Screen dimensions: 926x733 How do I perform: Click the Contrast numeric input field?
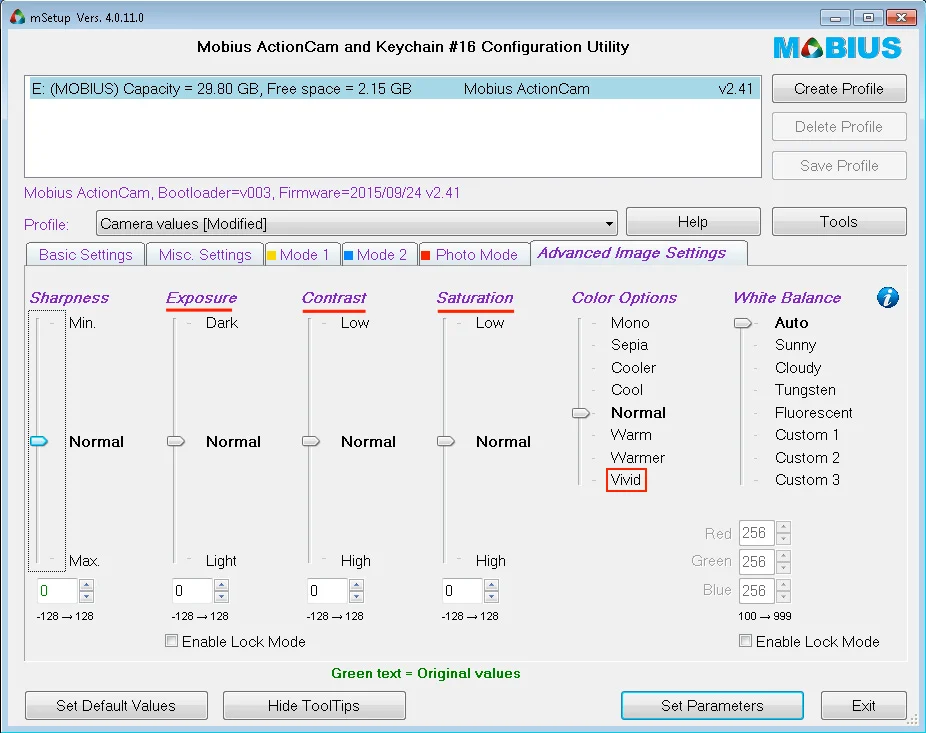[x=327, y=591]
